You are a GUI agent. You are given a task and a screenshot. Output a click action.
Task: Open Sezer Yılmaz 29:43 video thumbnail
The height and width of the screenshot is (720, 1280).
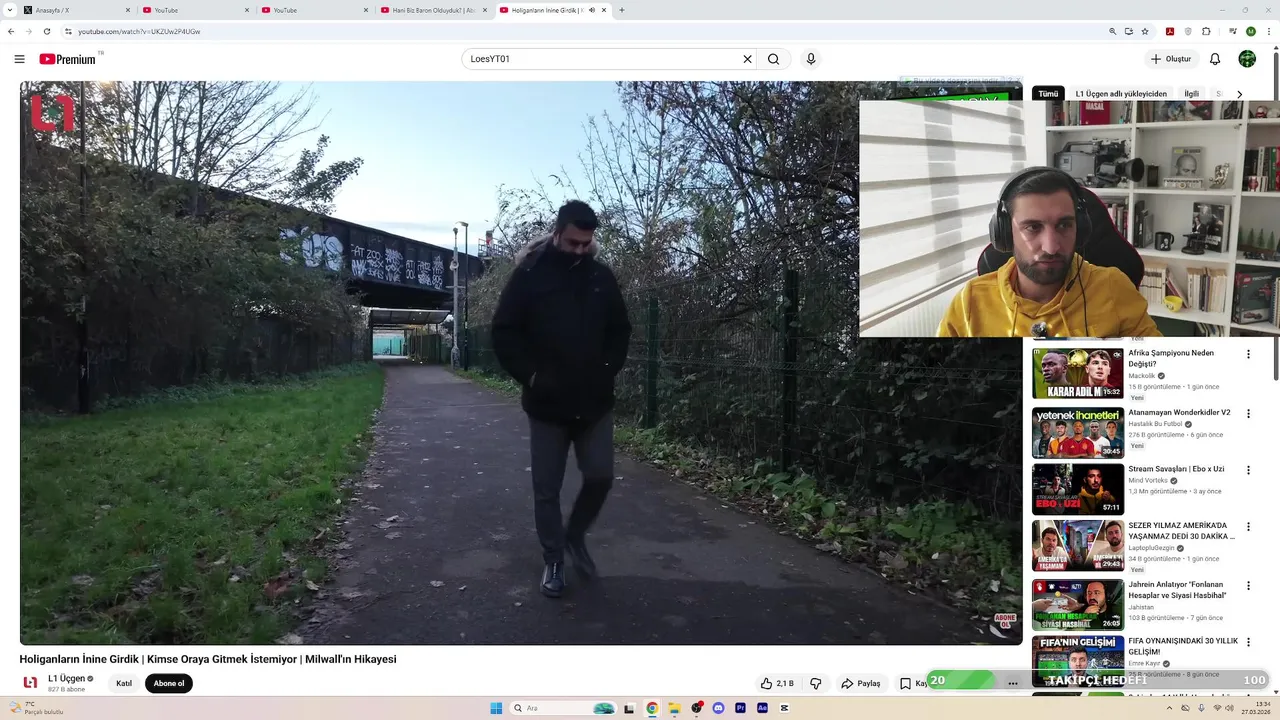click(x=1078, y=546)
